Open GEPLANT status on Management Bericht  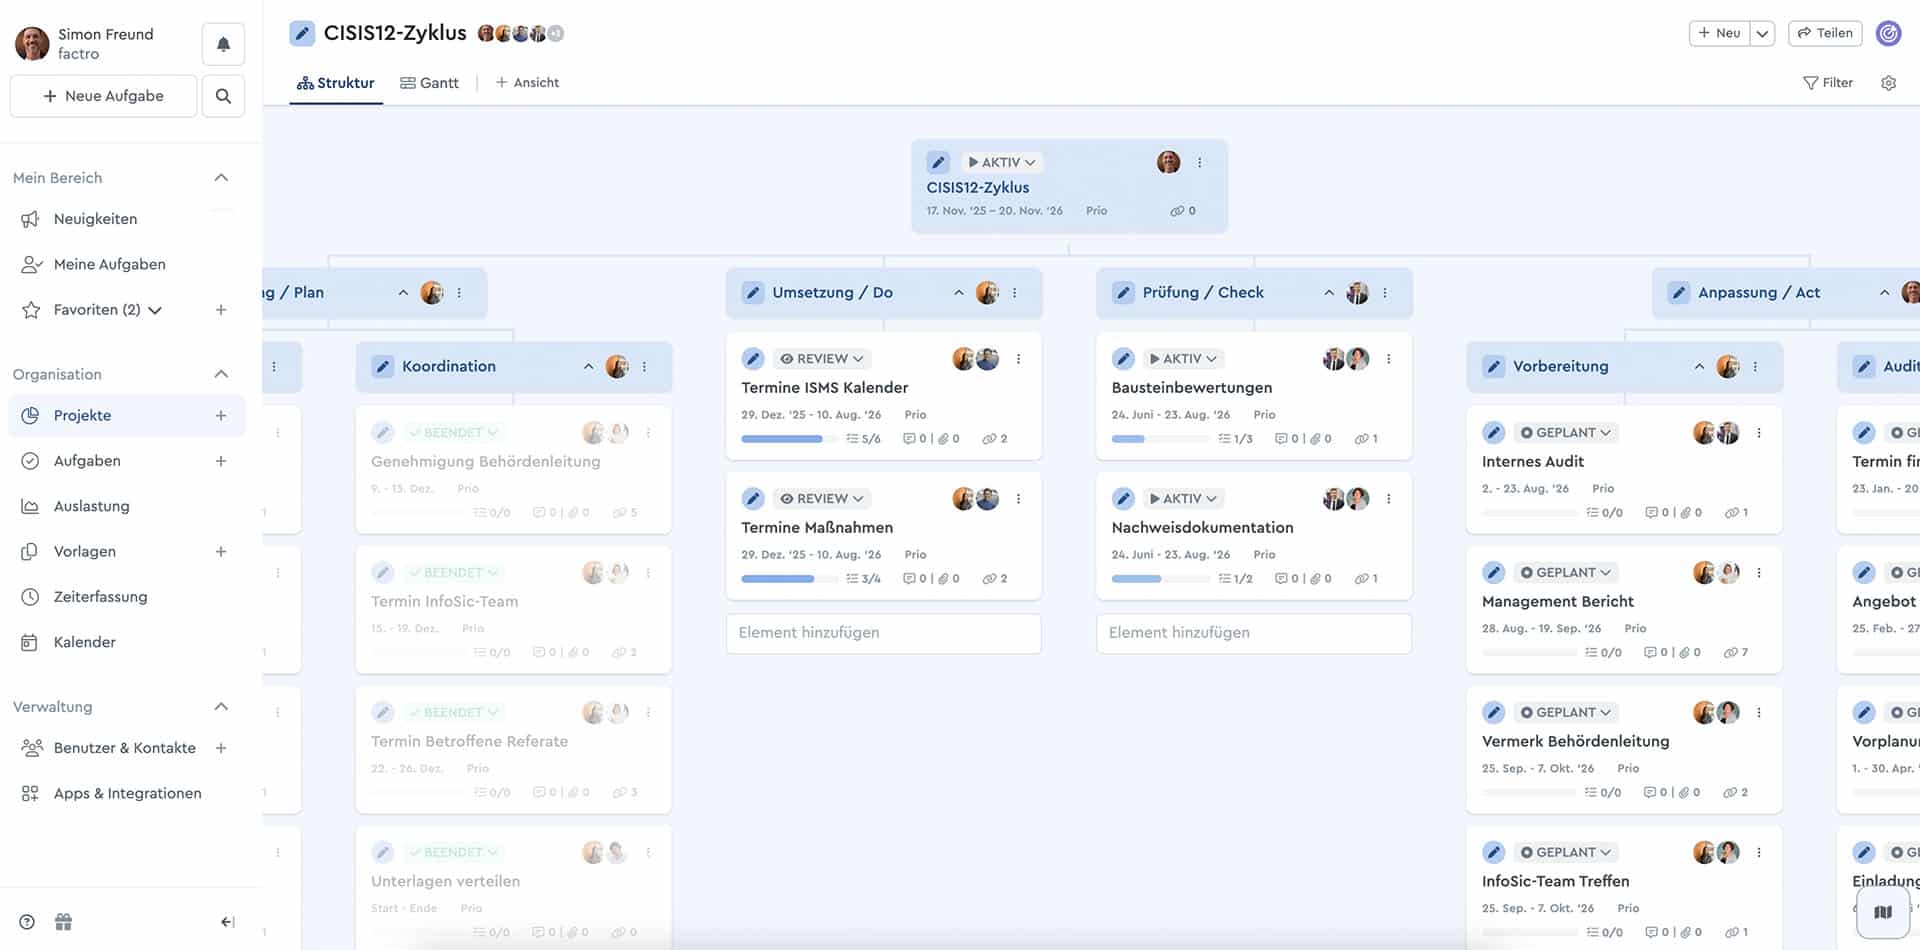(1566, 573)
